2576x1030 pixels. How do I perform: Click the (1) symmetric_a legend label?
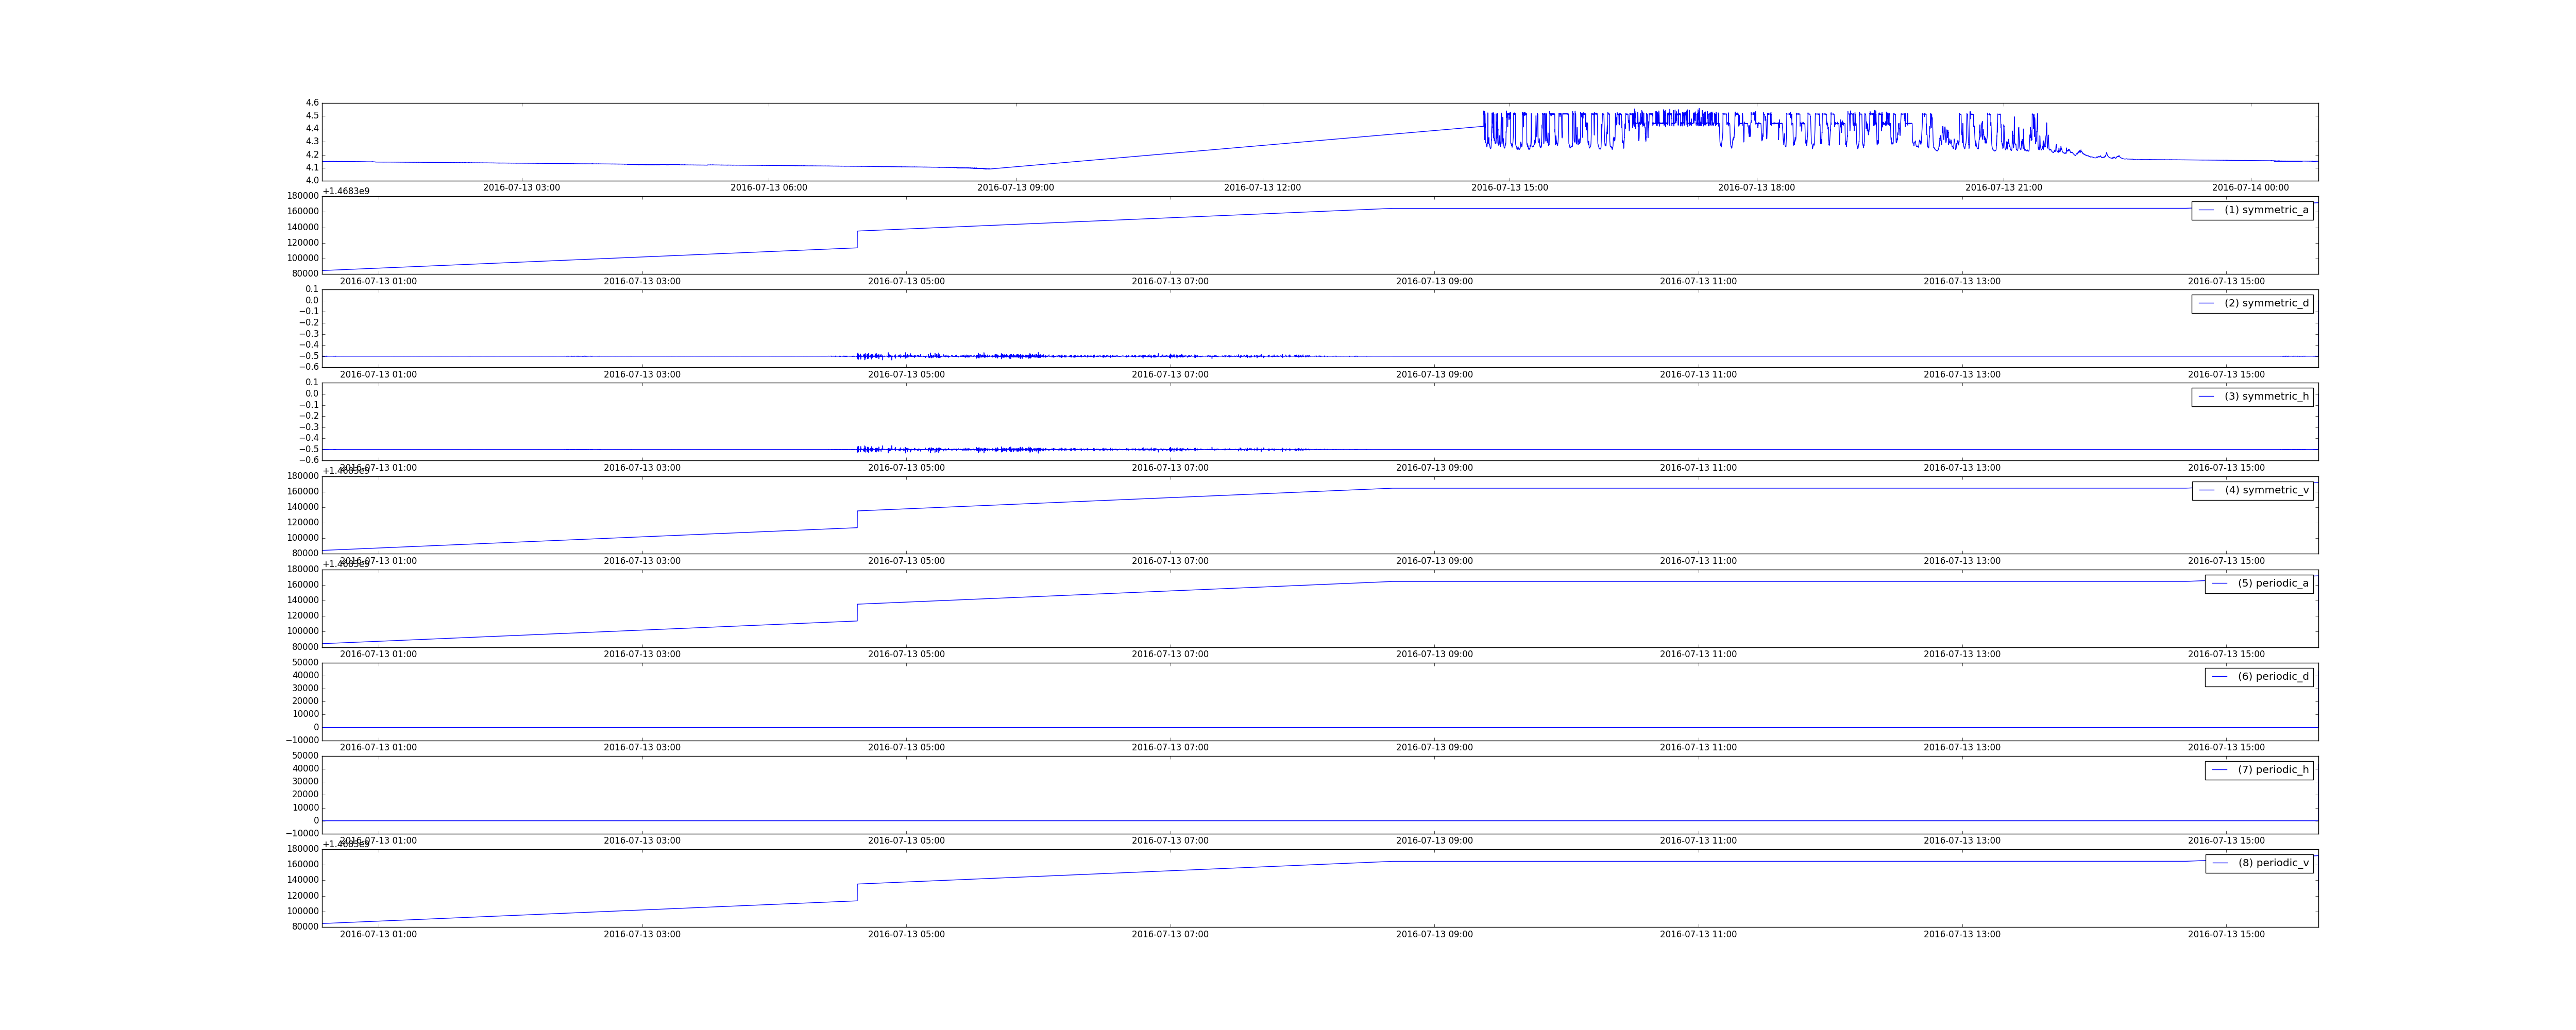(x=2266, y=210)
